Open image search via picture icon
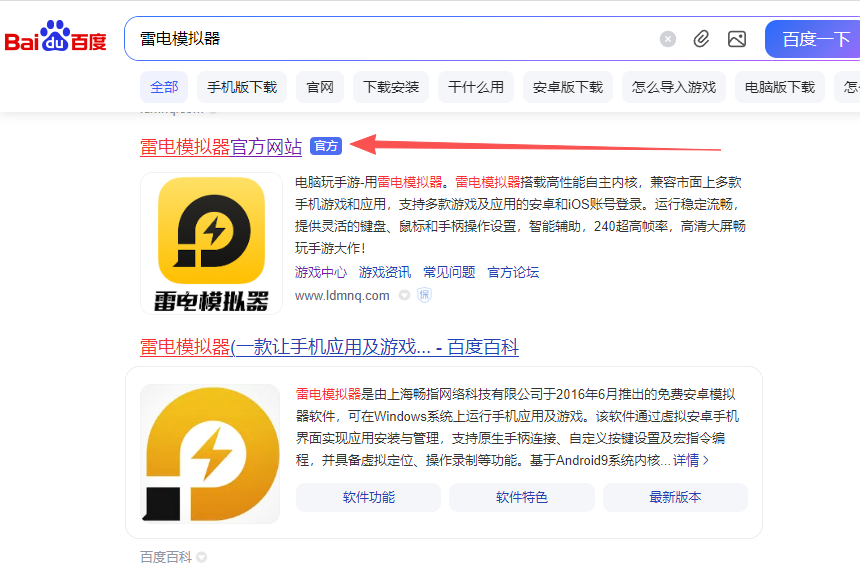This screenshot has width=860, height=570. click(737, 39)
